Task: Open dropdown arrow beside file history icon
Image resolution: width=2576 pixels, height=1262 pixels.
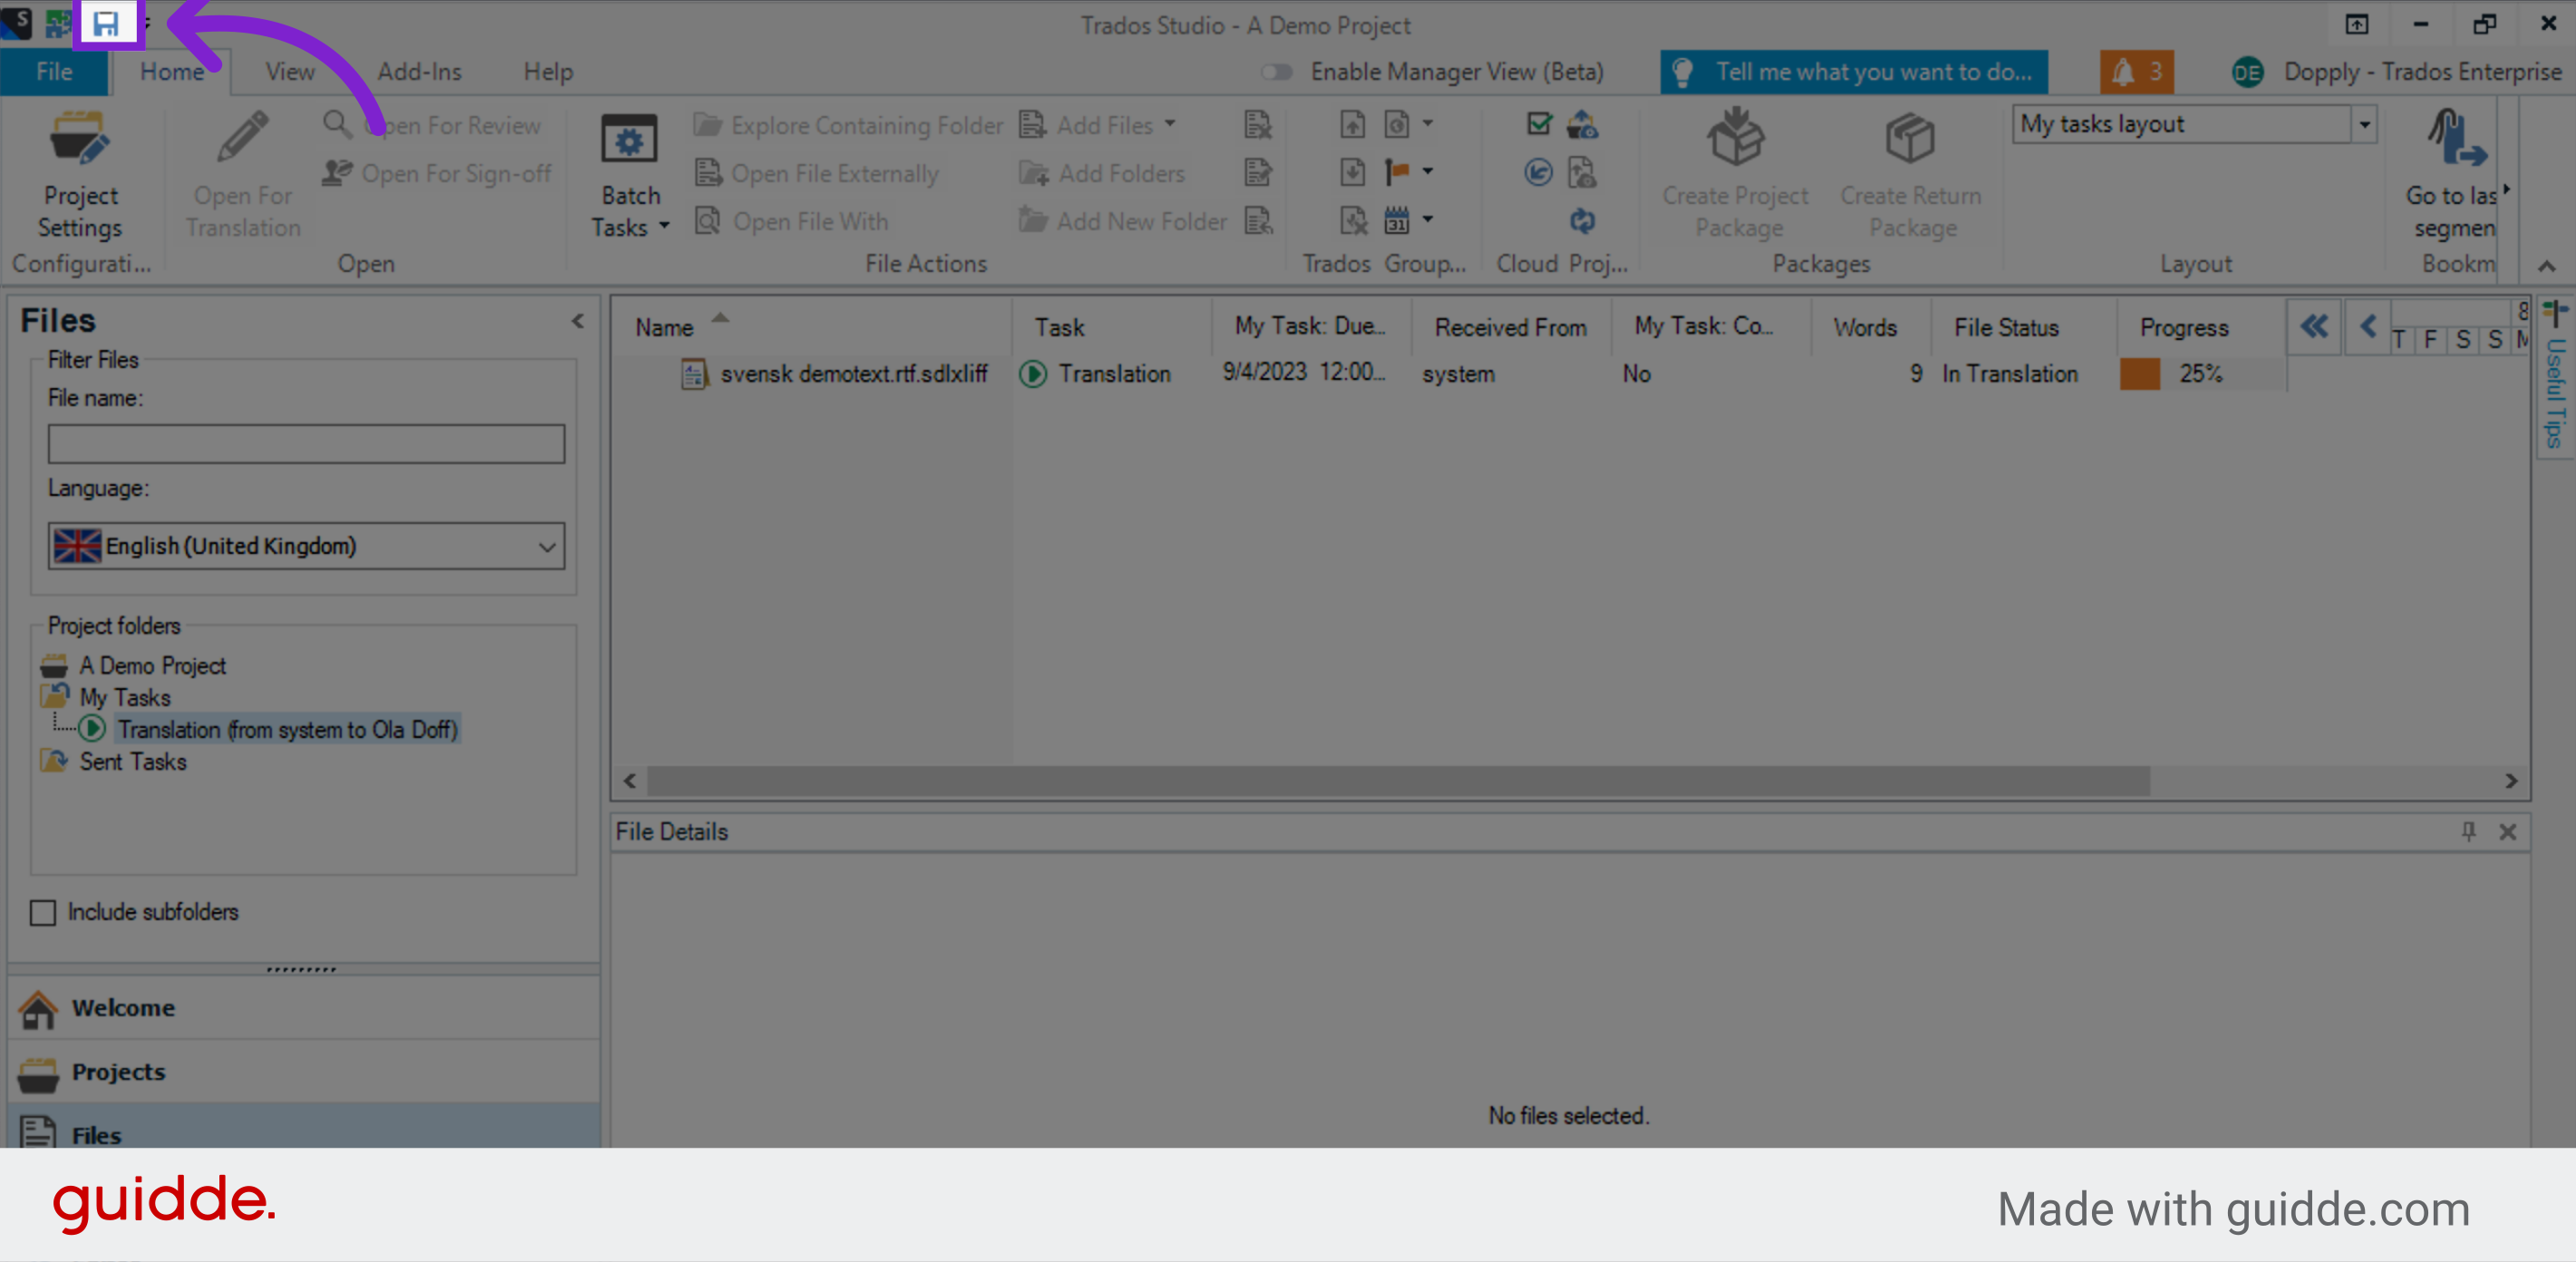Action: coord(1428,123)
